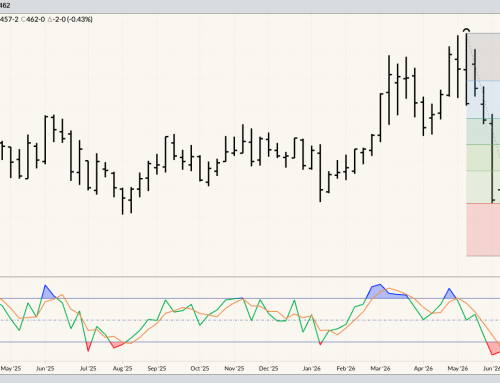
Task: Click the Nov '25 date label
Action: (234, 368)
